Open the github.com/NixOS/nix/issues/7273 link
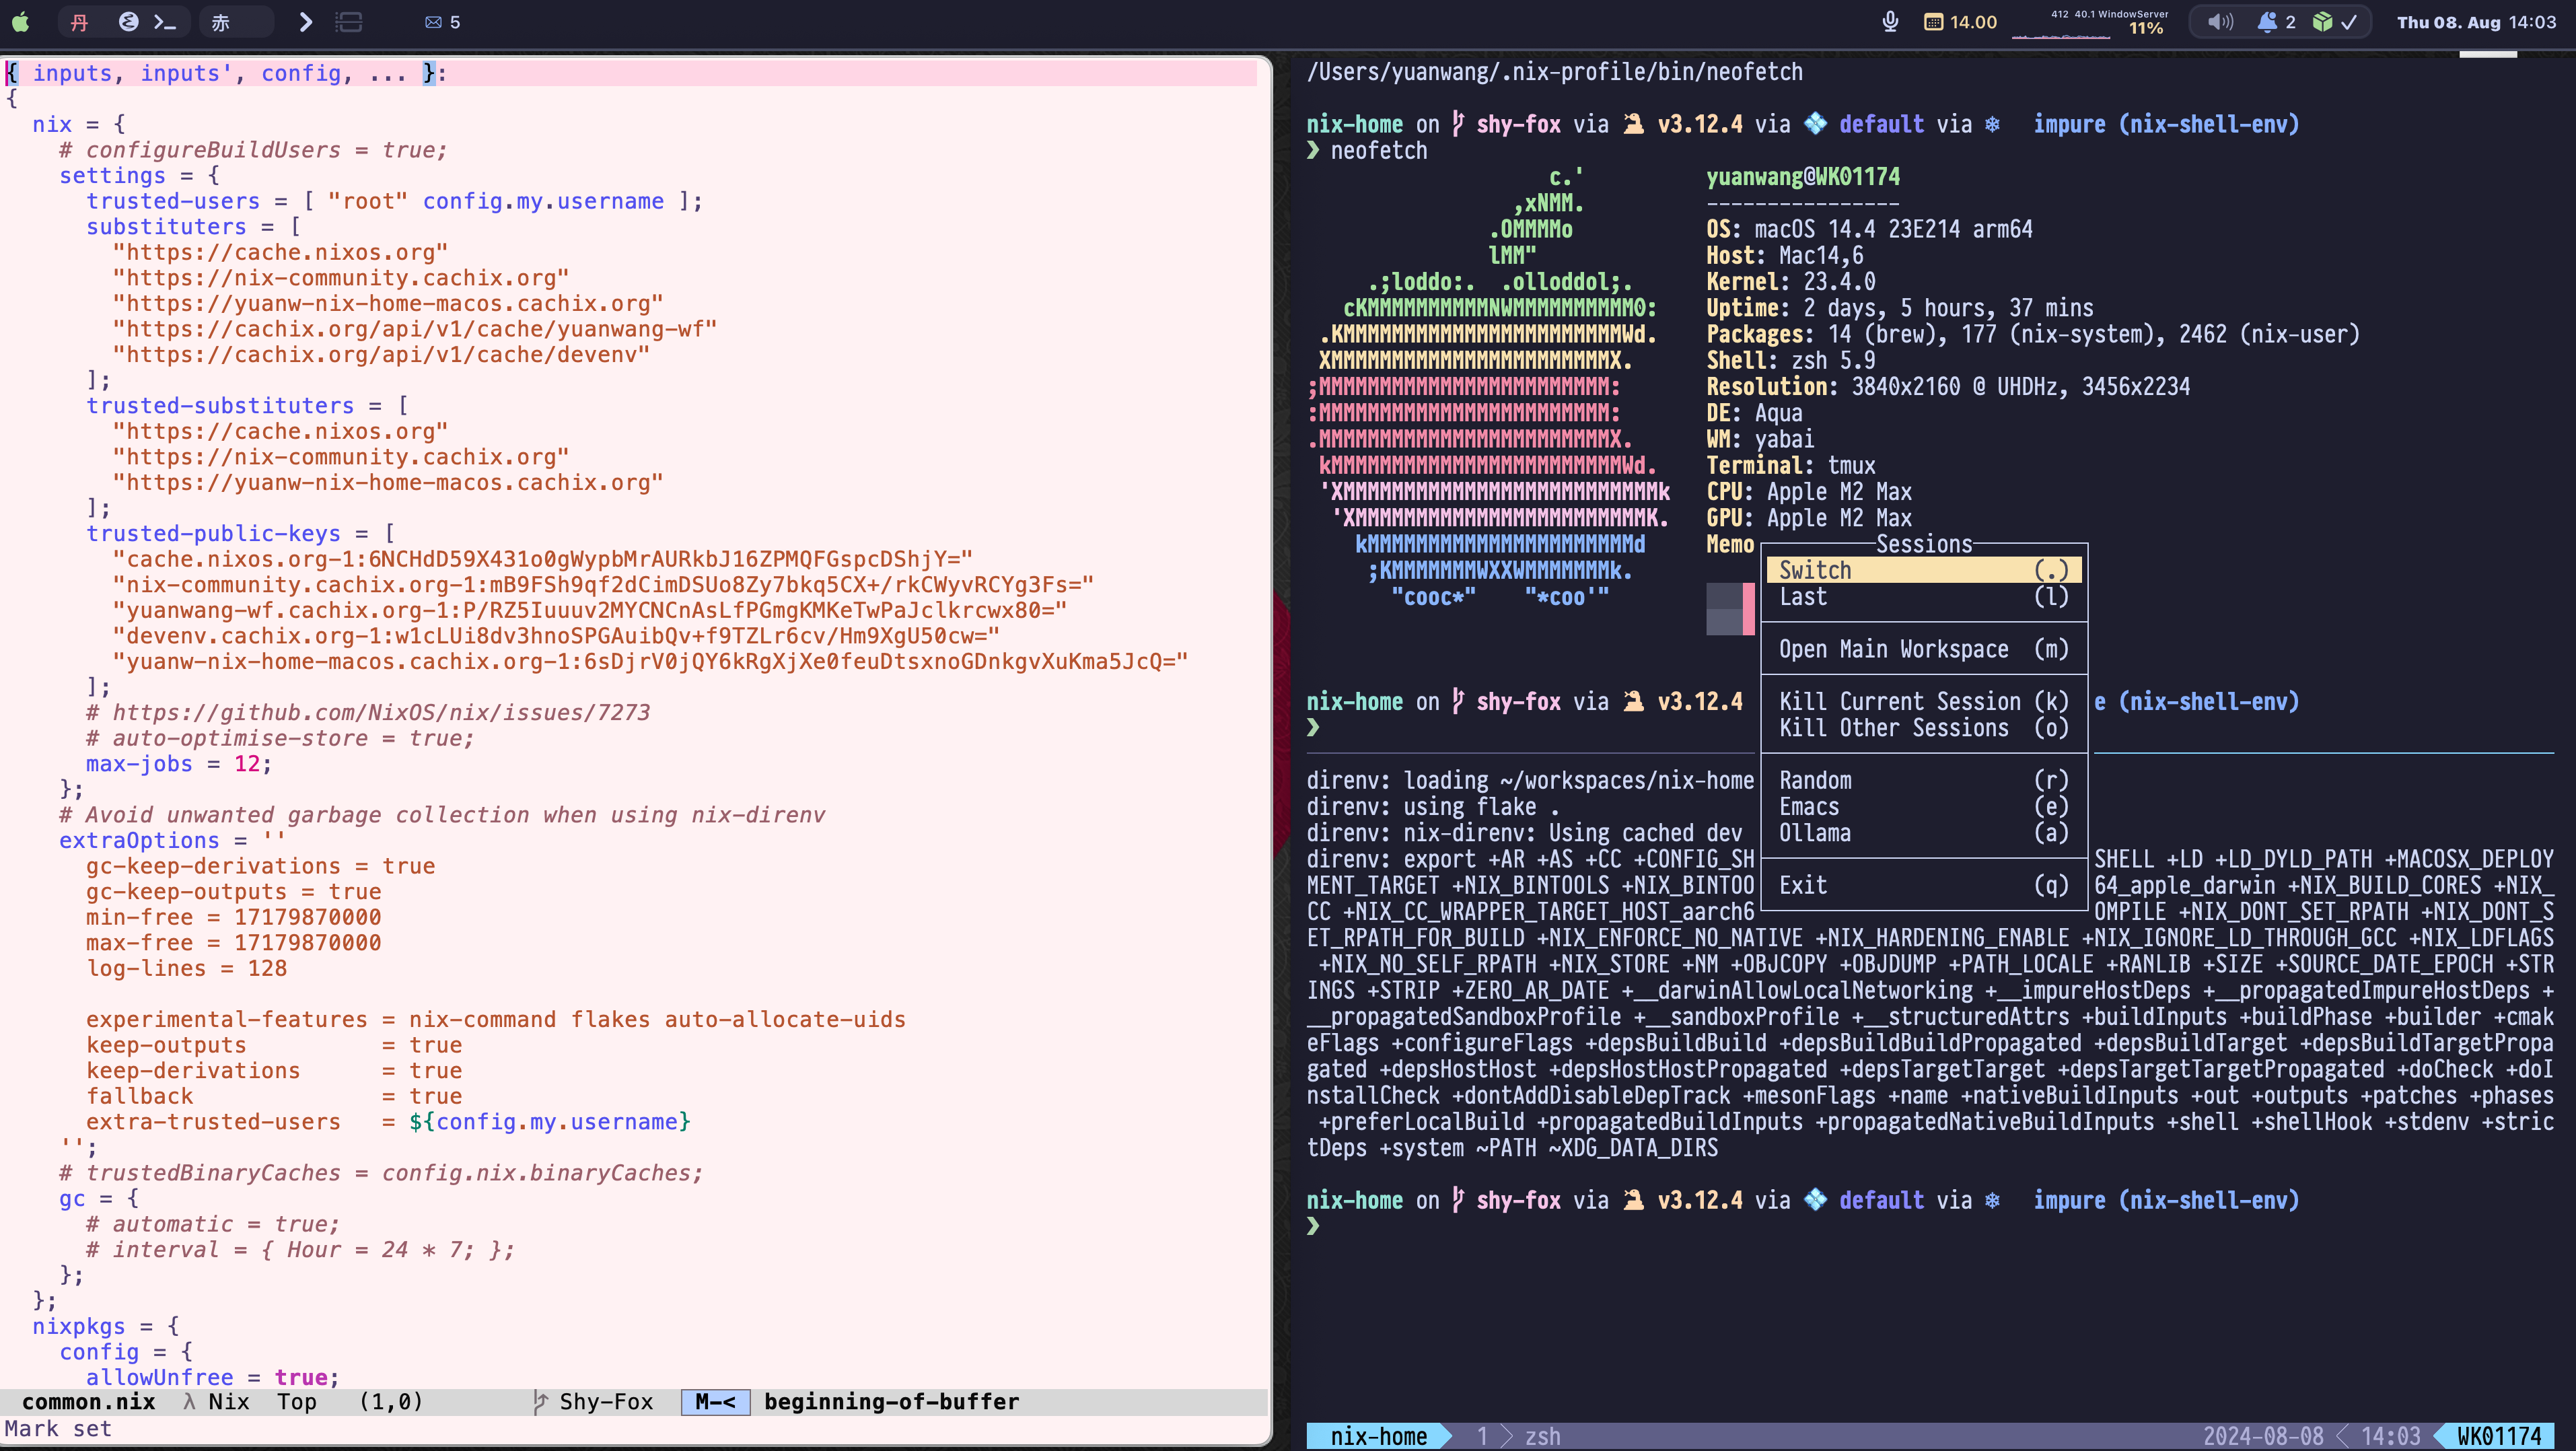Viewport: 2576px width, 1451px height. pyautogui.click(x=381, y=712)
